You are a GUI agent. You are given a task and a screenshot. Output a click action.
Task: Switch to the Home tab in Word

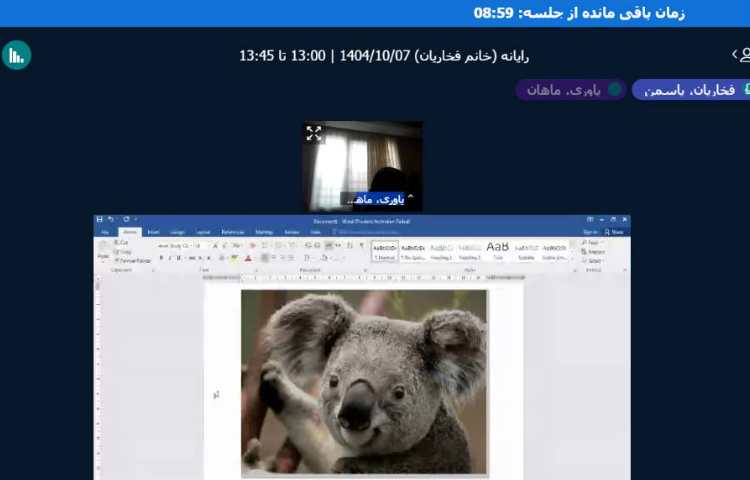point(130,232)
